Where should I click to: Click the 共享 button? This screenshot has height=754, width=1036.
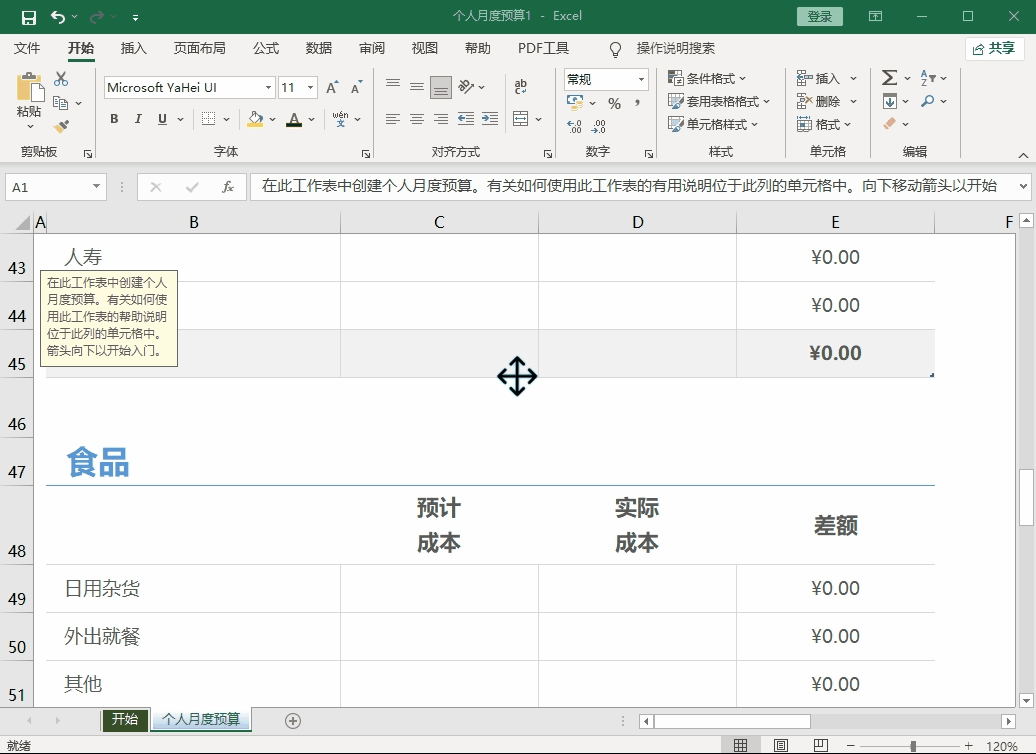pyautogui.click(x=994, y=48)
